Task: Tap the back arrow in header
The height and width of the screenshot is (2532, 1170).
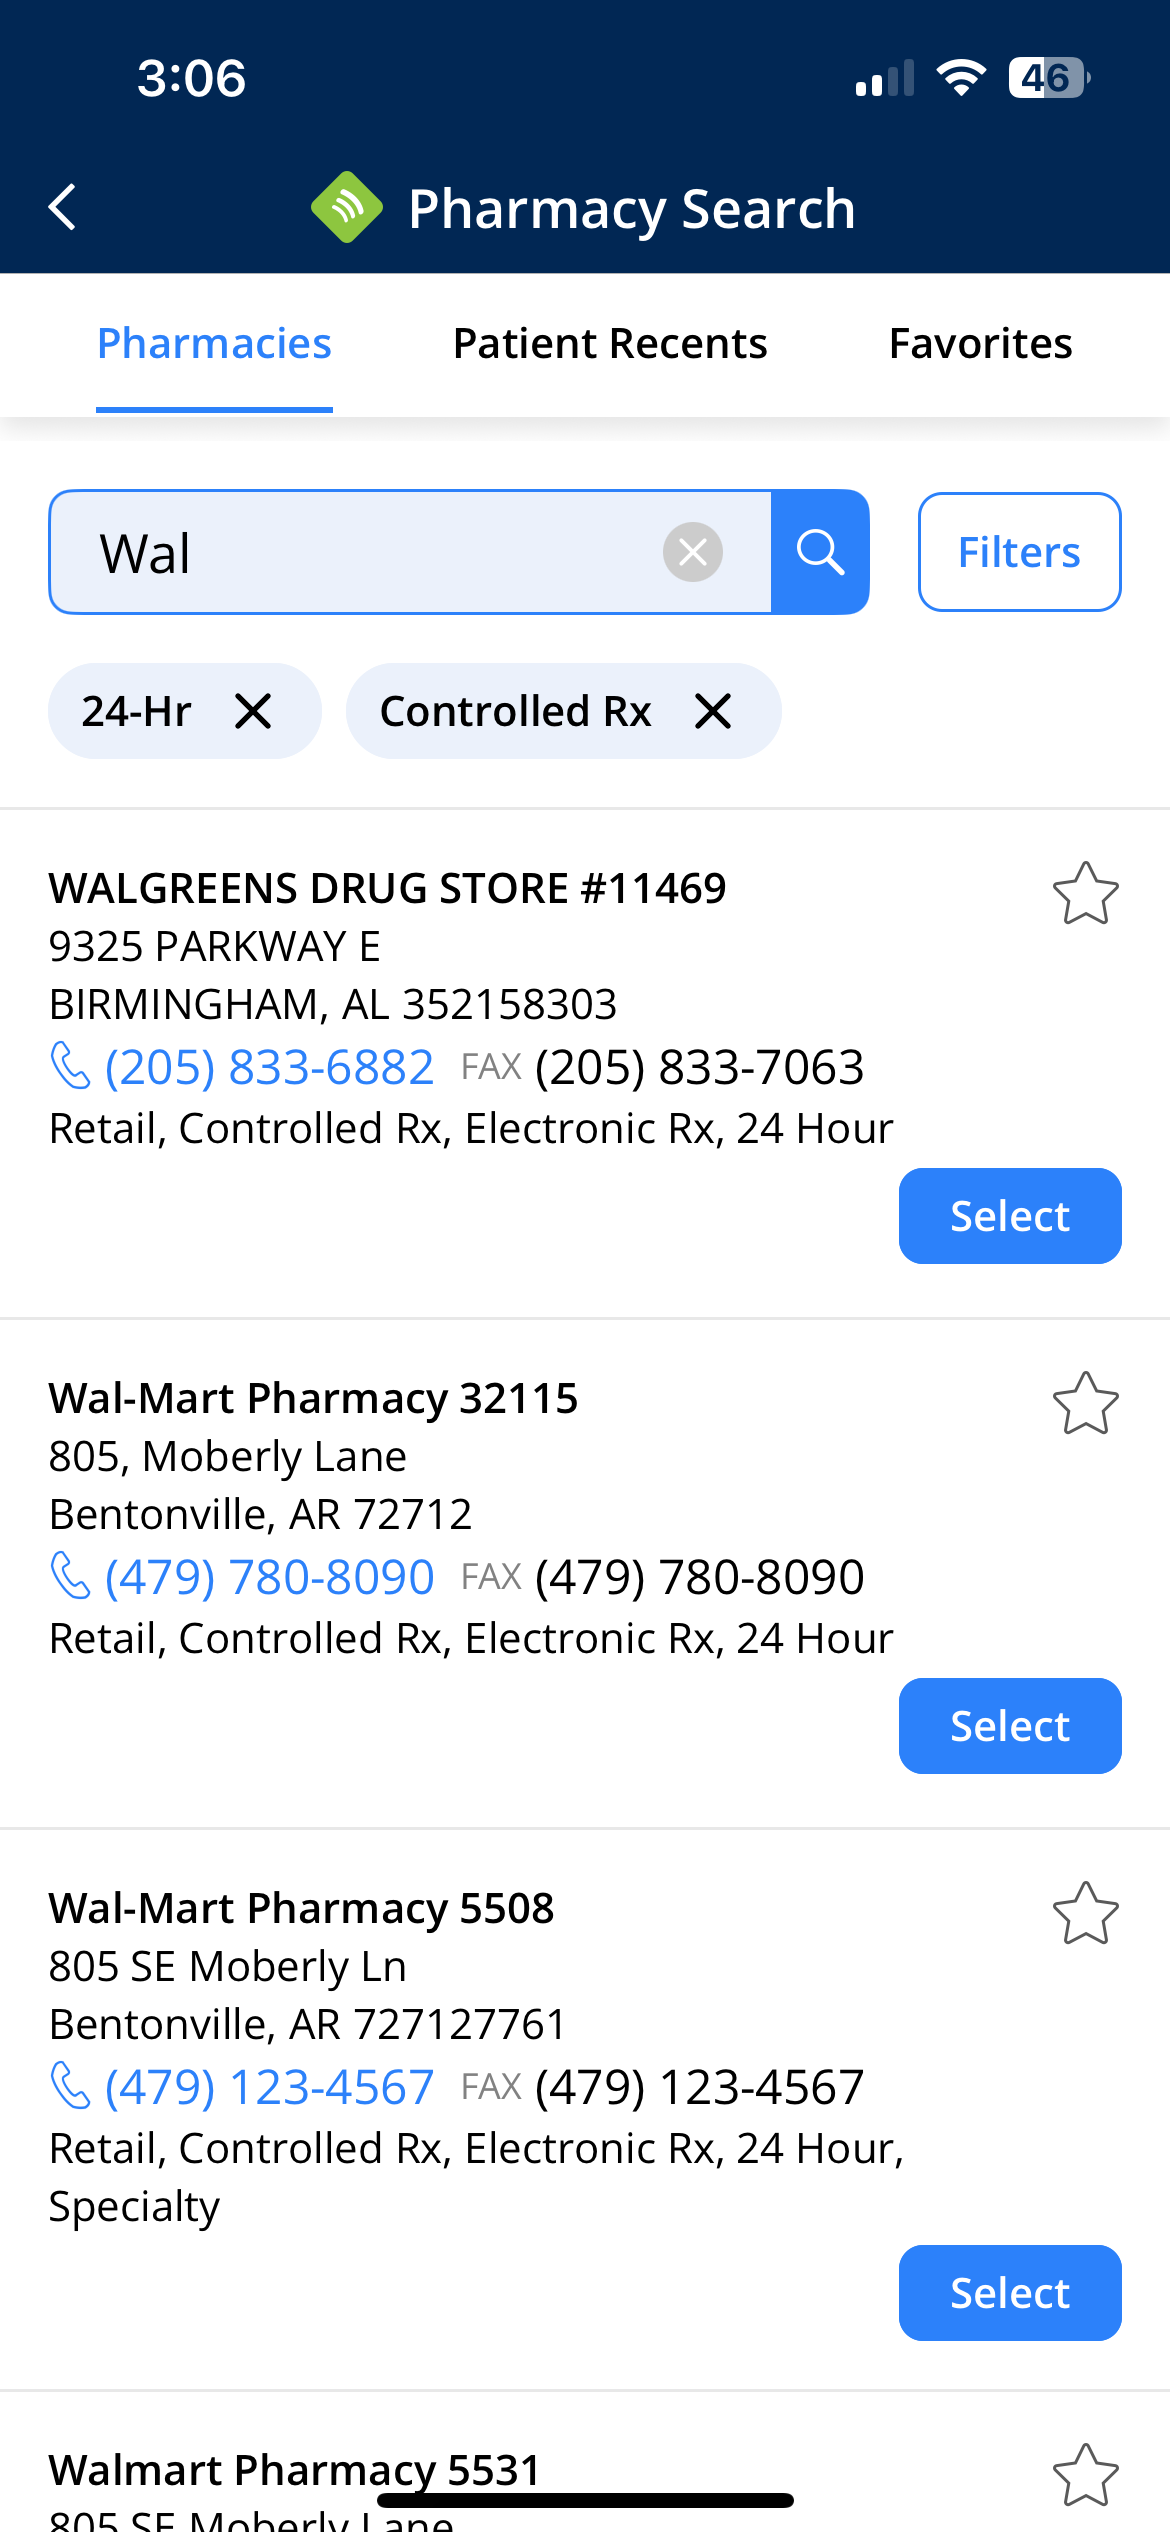Action: click(63, 208)
